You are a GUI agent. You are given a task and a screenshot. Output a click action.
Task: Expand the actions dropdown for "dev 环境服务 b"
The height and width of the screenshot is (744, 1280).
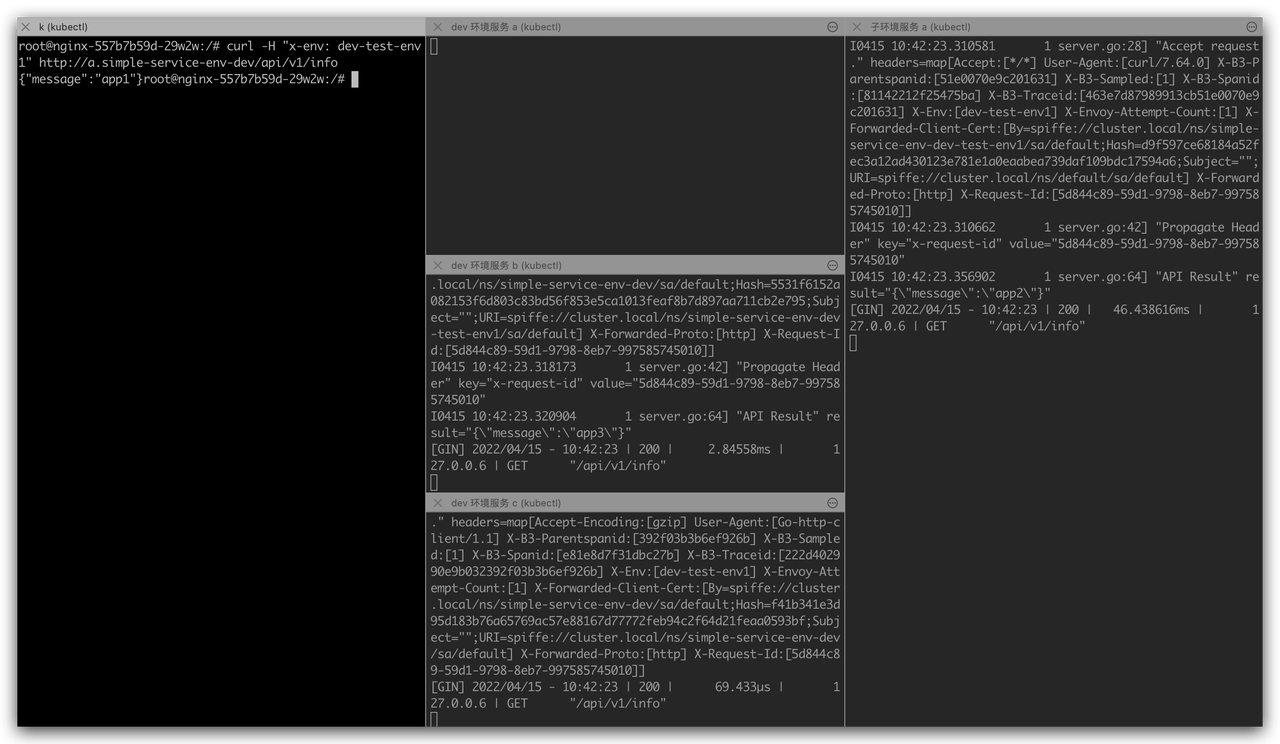(x=832, y=265)
